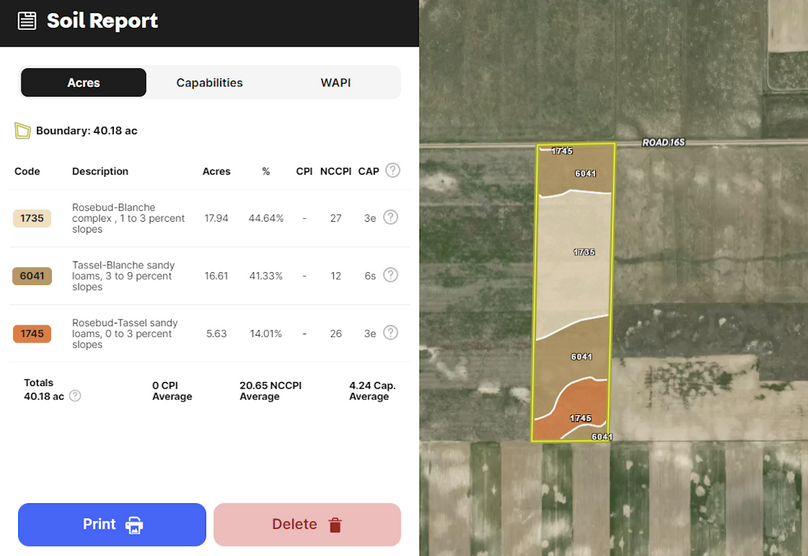Show help for soil code 1745 row
808x556 pixels.
coord(391,333)
